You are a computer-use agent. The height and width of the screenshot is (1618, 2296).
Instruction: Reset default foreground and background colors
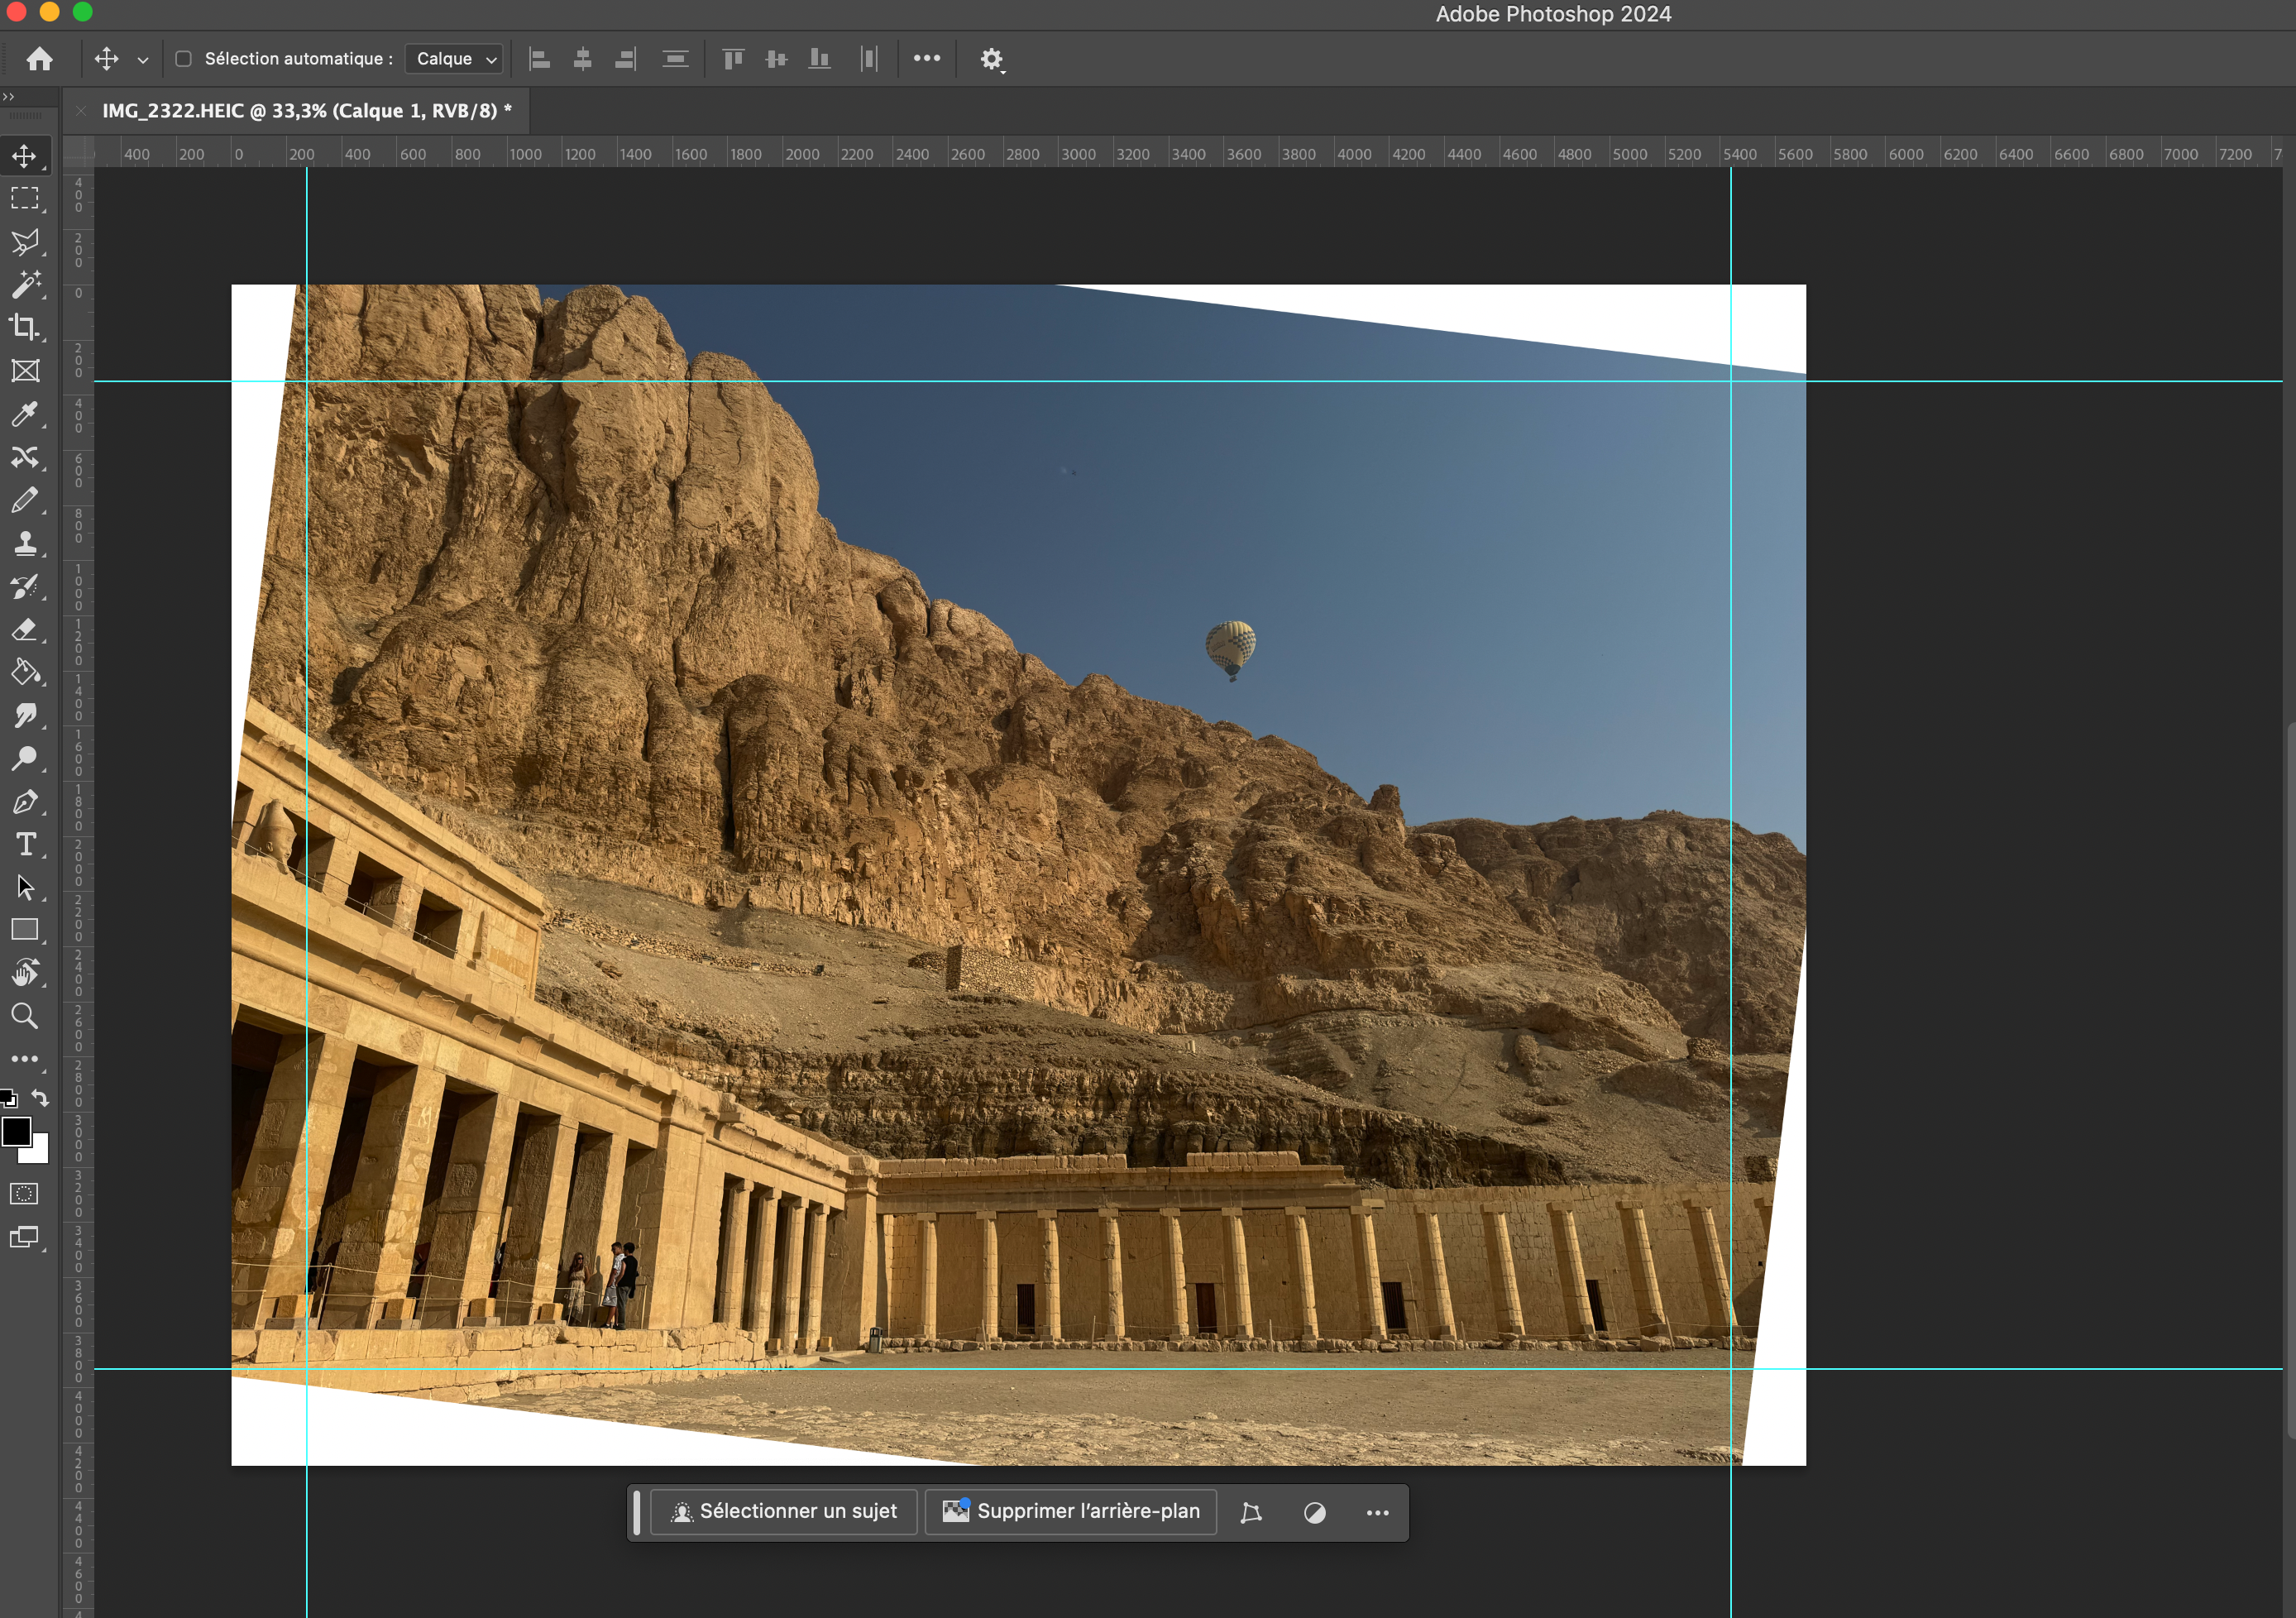pos(9,1098)
